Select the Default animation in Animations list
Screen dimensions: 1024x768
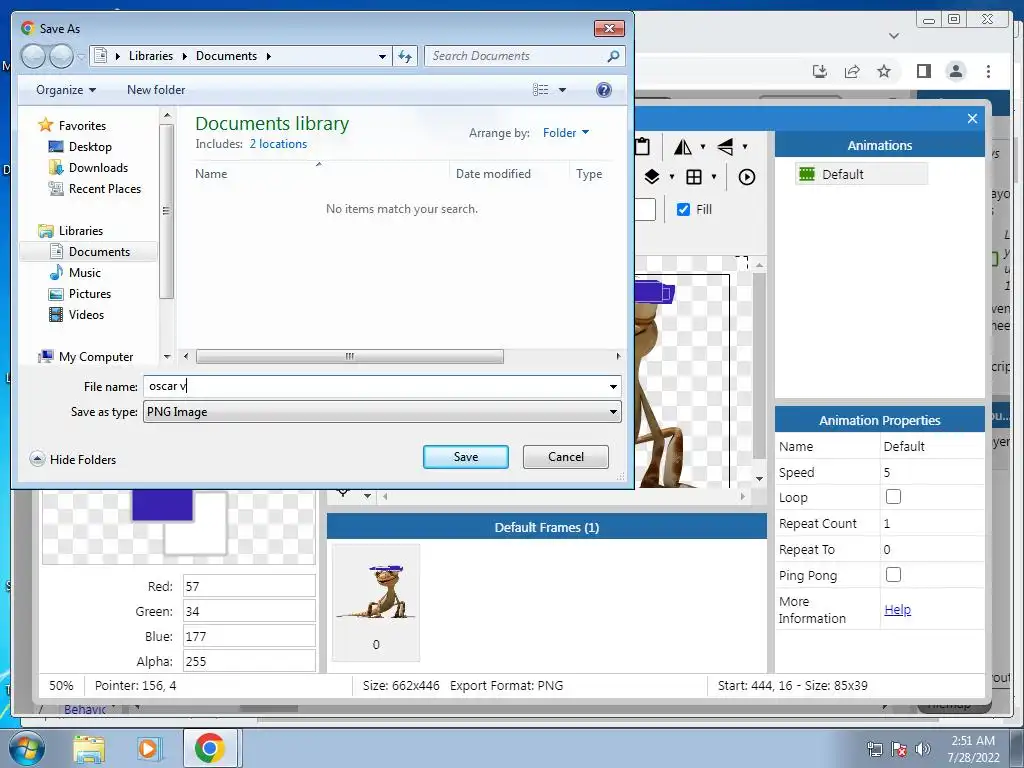(x=861, y=174)
